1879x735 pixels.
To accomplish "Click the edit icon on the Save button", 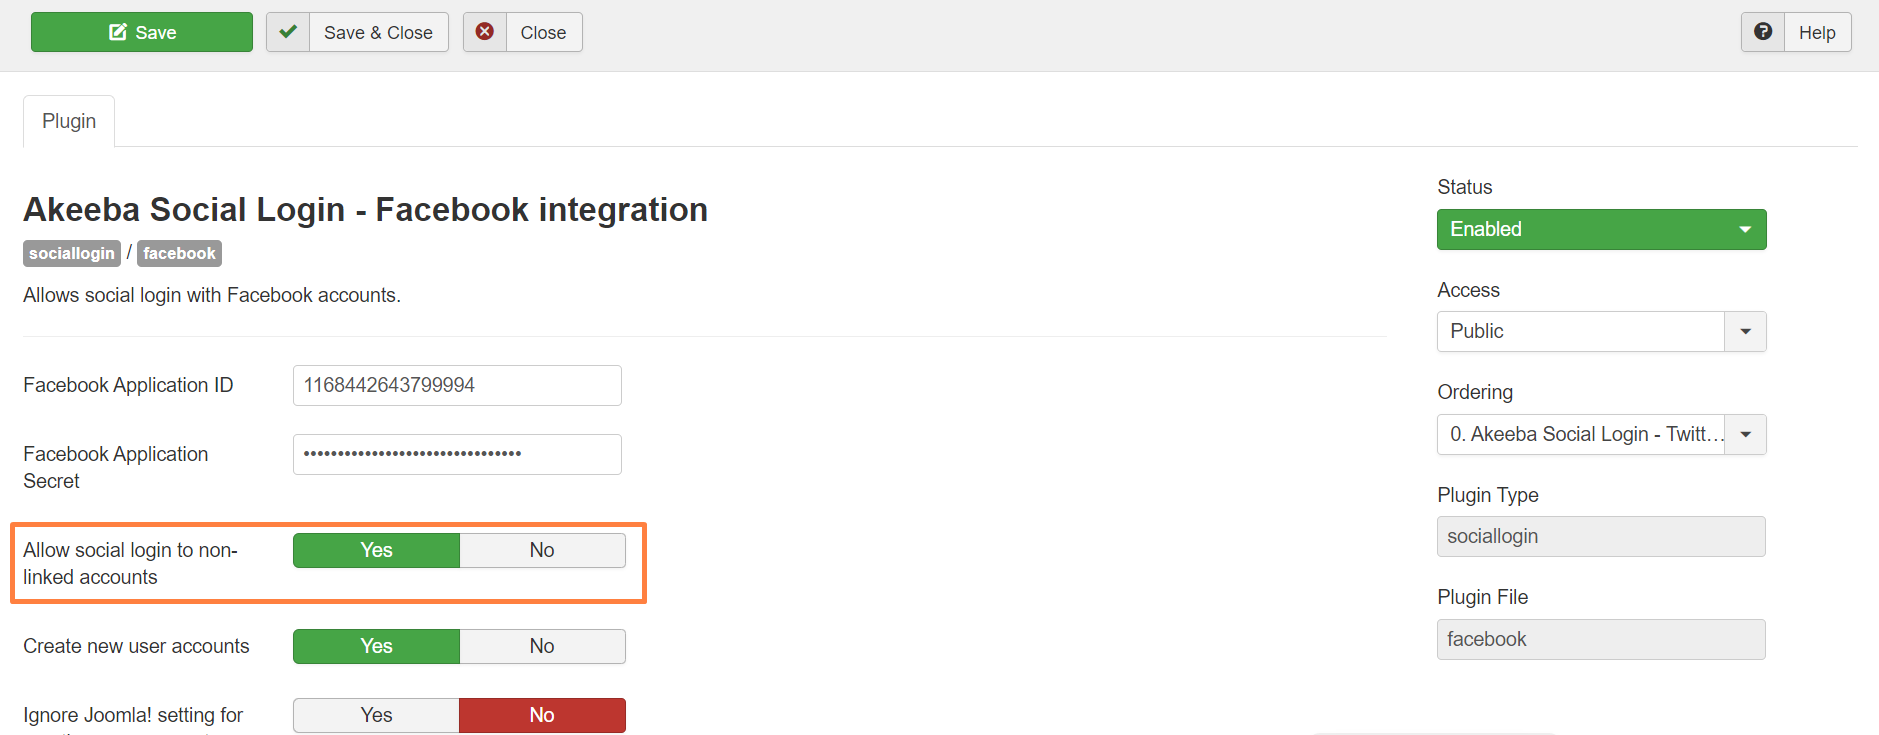I will click(x=118, y=32).
